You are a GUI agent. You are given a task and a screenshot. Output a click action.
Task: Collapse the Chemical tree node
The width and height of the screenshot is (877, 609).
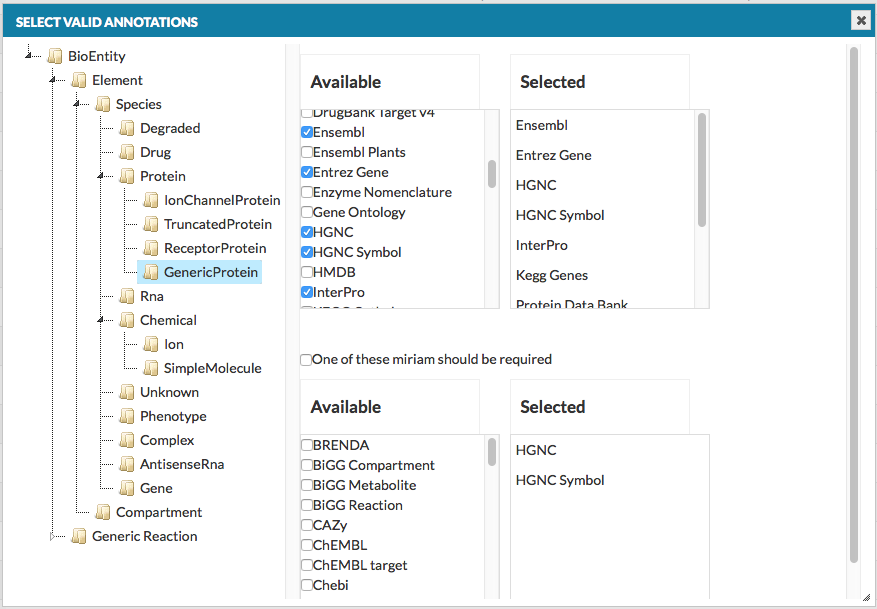pyautogui.click(x=101, y=321)
